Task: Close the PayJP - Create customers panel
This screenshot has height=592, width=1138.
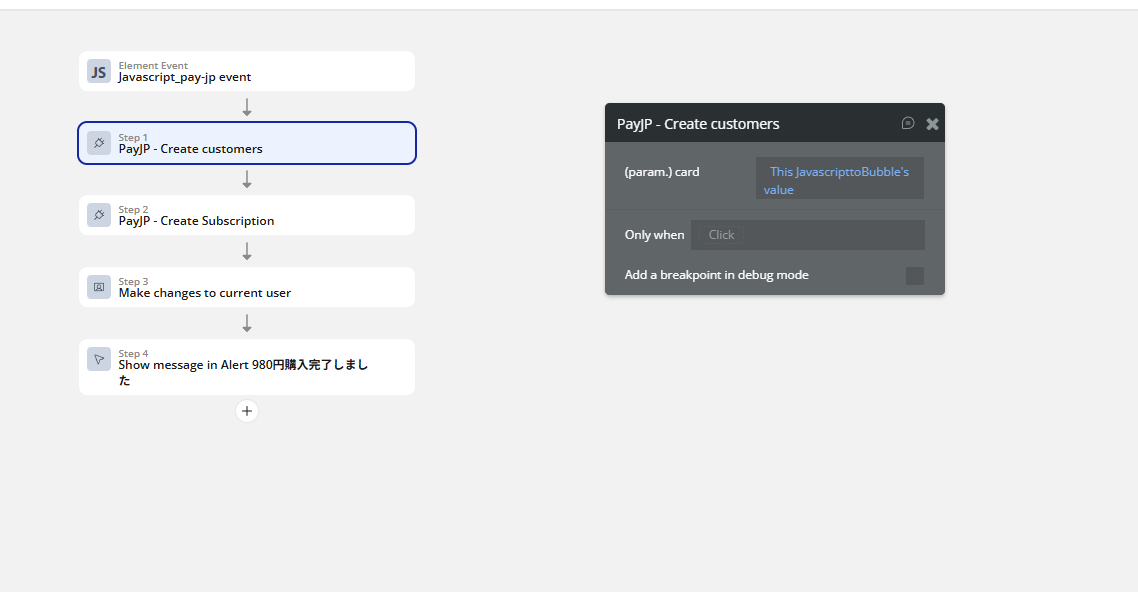Action: click(x=932, y=124)
